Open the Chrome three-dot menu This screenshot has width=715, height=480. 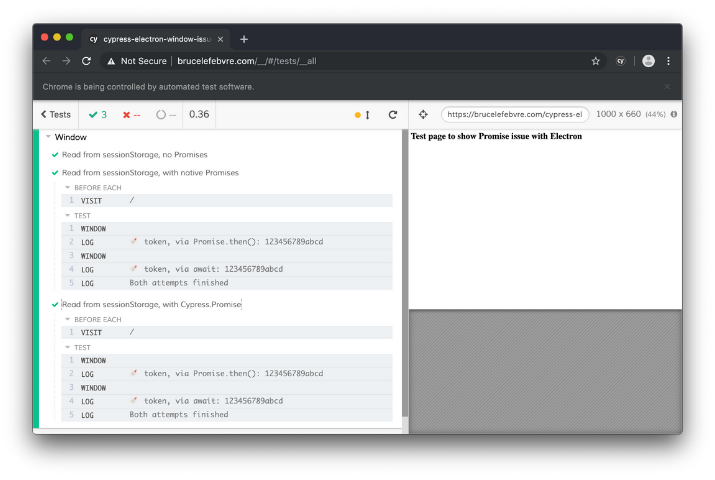(669, 61)
